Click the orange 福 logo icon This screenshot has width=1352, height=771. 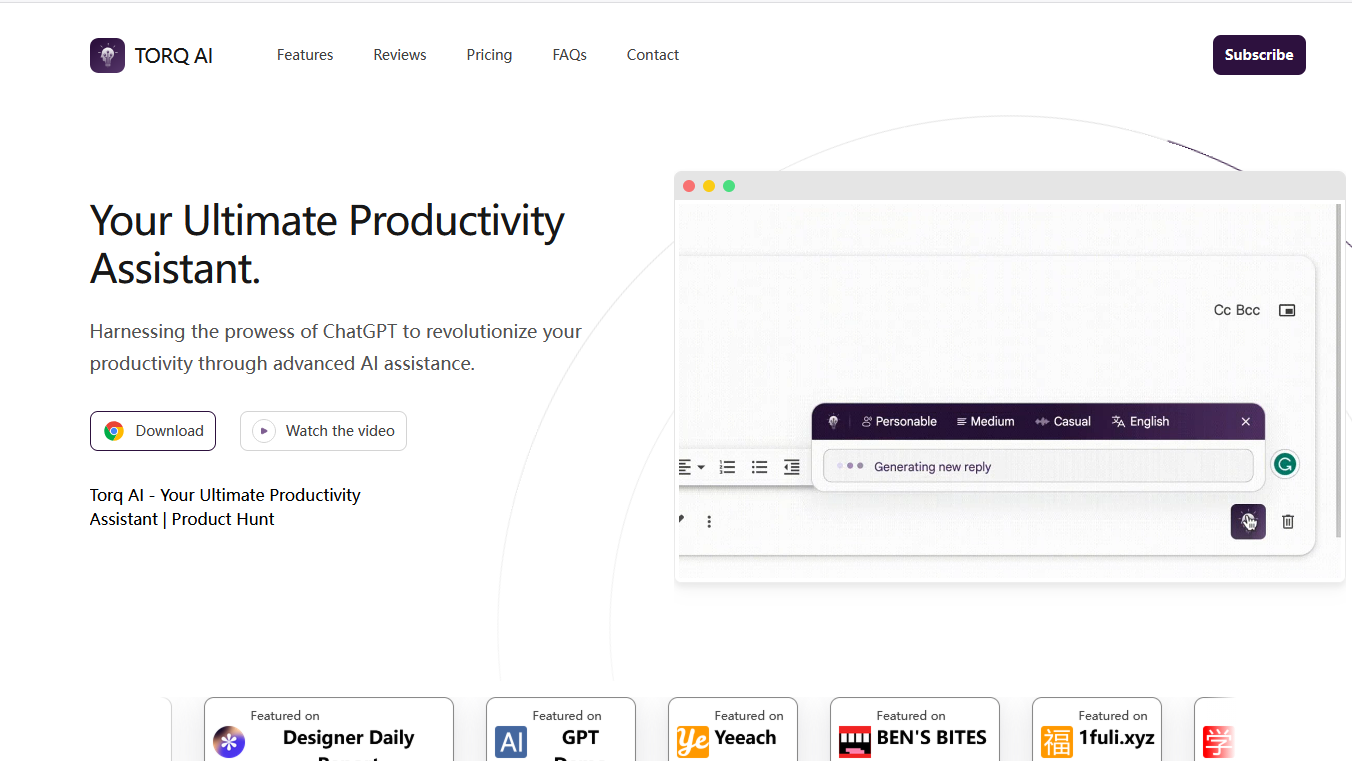[1057, 742]
